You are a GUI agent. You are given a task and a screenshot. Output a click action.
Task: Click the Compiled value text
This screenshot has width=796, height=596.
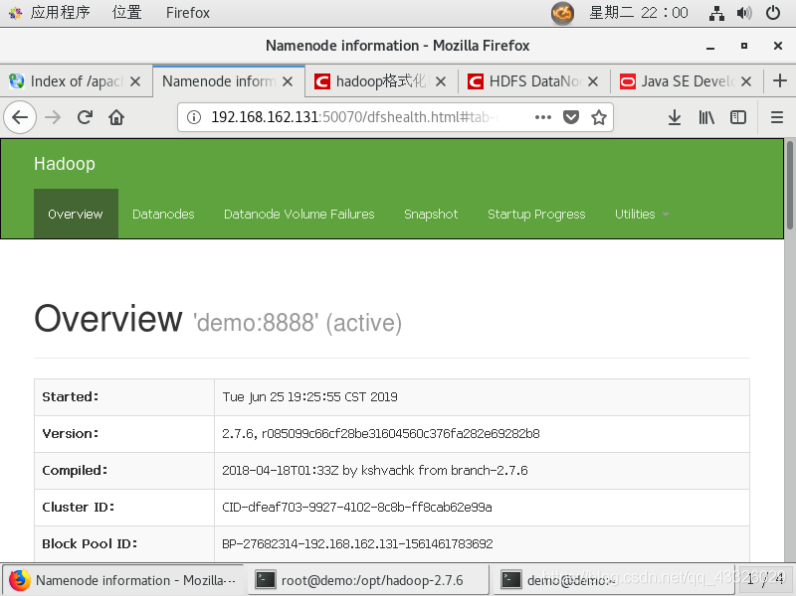[375, 470]
